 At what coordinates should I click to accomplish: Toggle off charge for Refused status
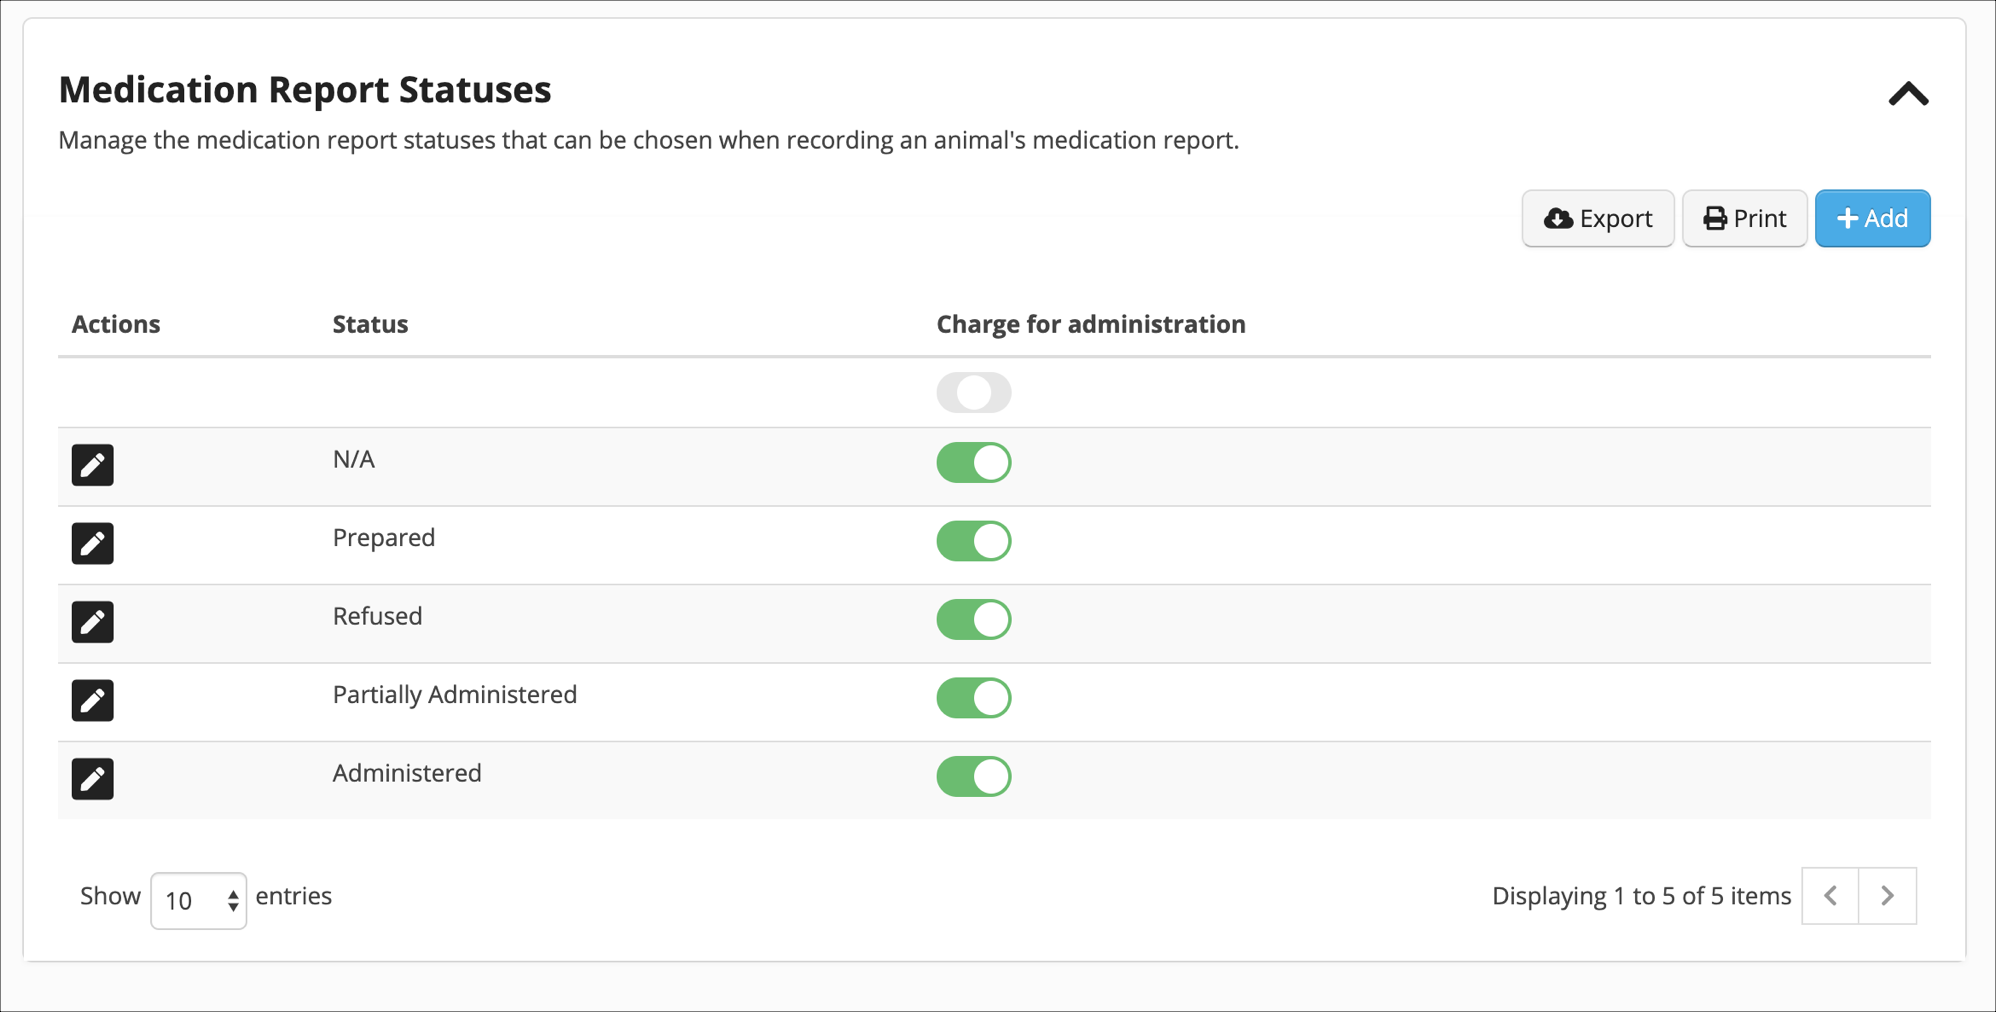pos(973,619)
